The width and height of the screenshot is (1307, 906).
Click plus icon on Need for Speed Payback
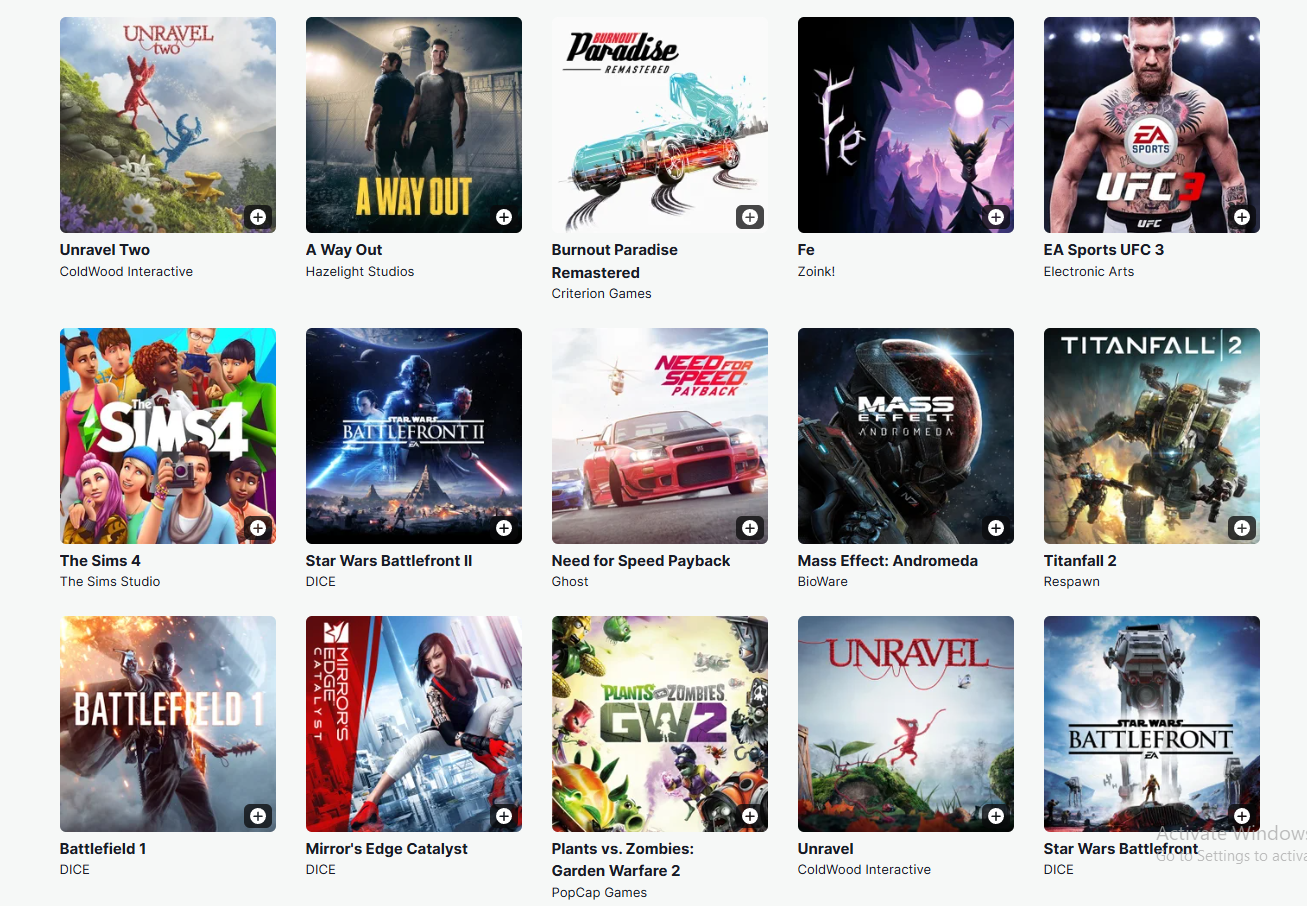pyautogui.click(x=750, y=528)
